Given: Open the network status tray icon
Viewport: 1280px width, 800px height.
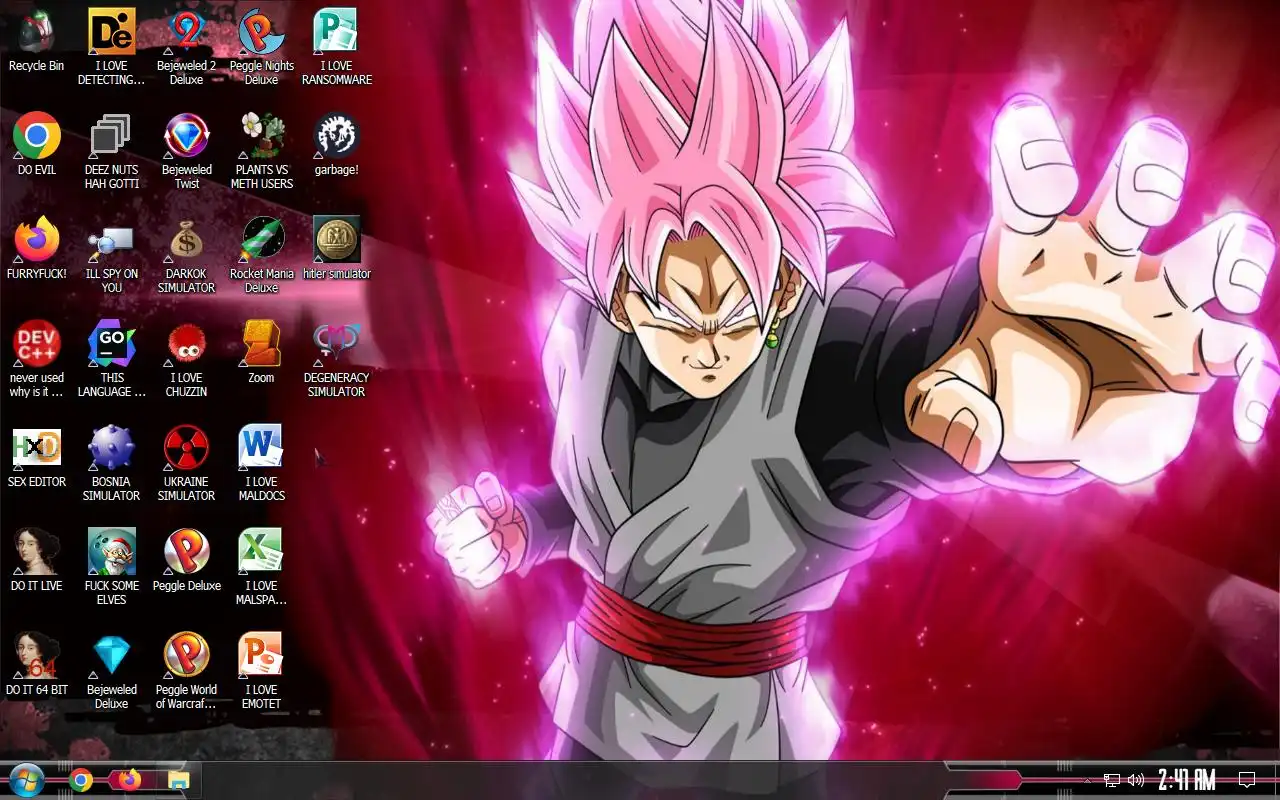Looking at the screenshot, I should click(1112, 780).
